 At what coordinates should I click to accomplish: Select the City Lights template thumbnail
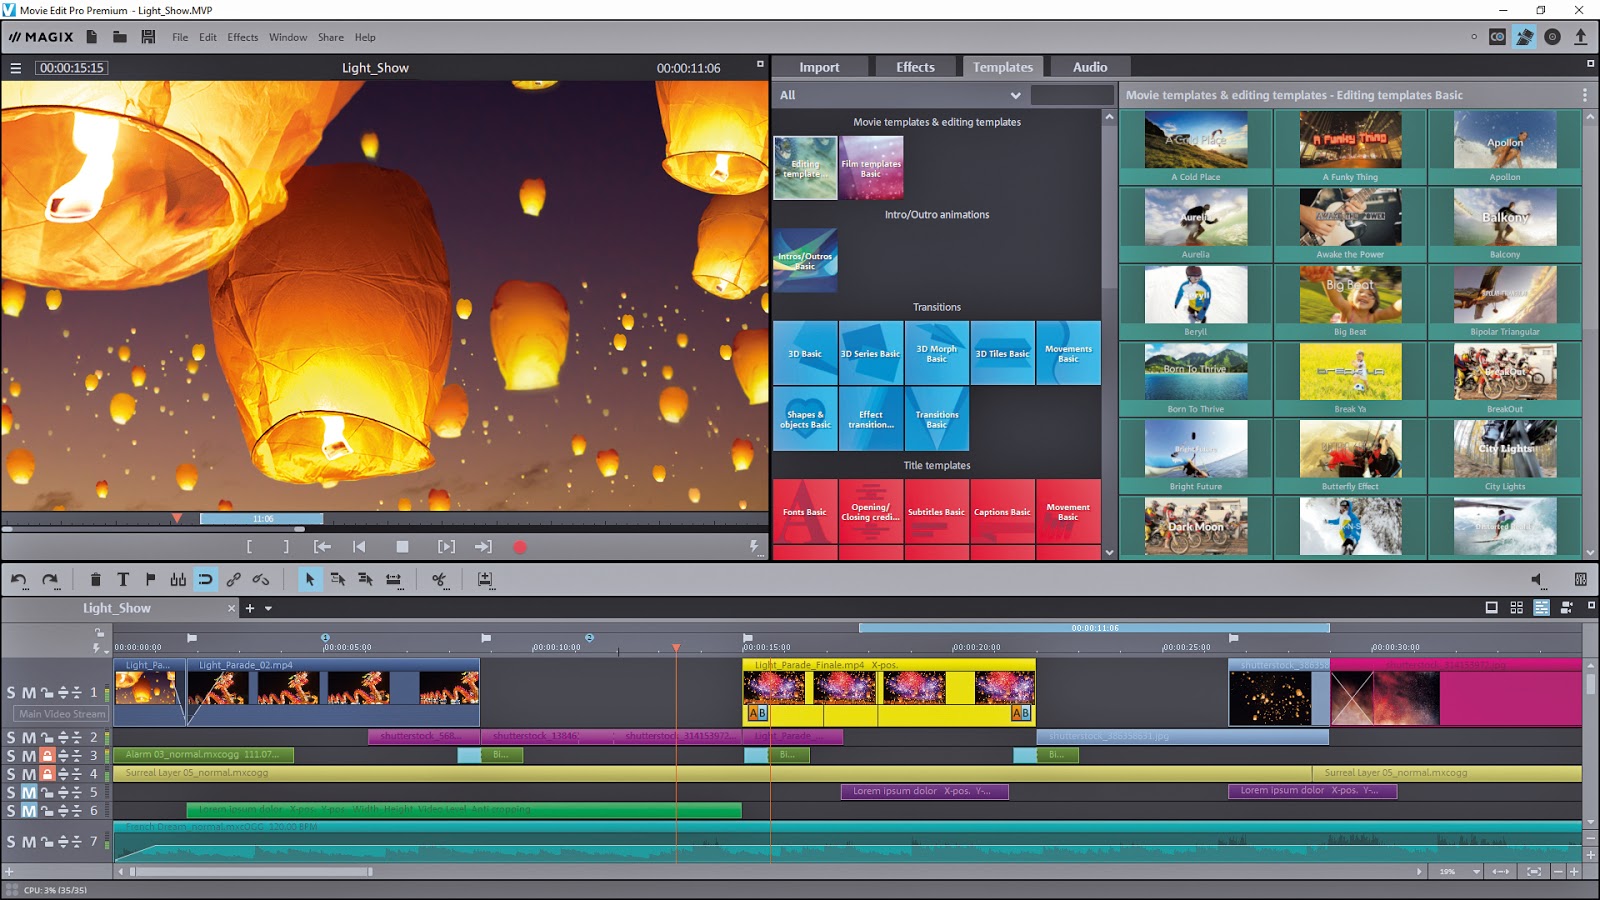pyautogui.click(x=1505, y=448)
